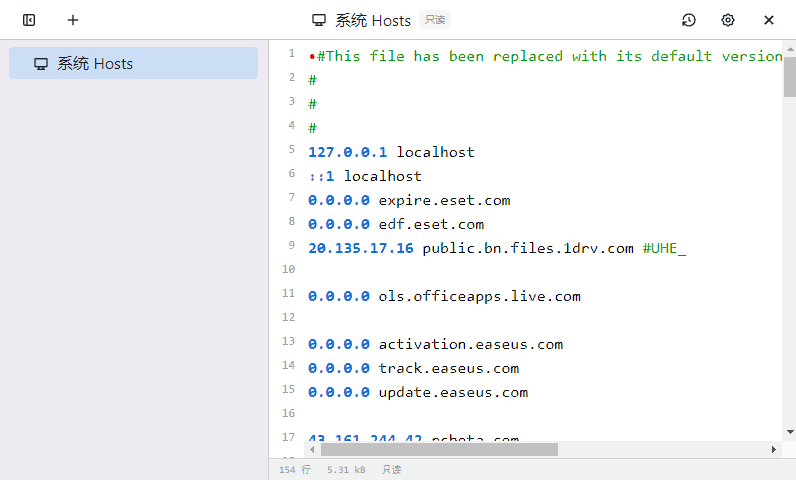Click the horizontal scrollbar thumb
796x480 pixels.
[439, 450]
